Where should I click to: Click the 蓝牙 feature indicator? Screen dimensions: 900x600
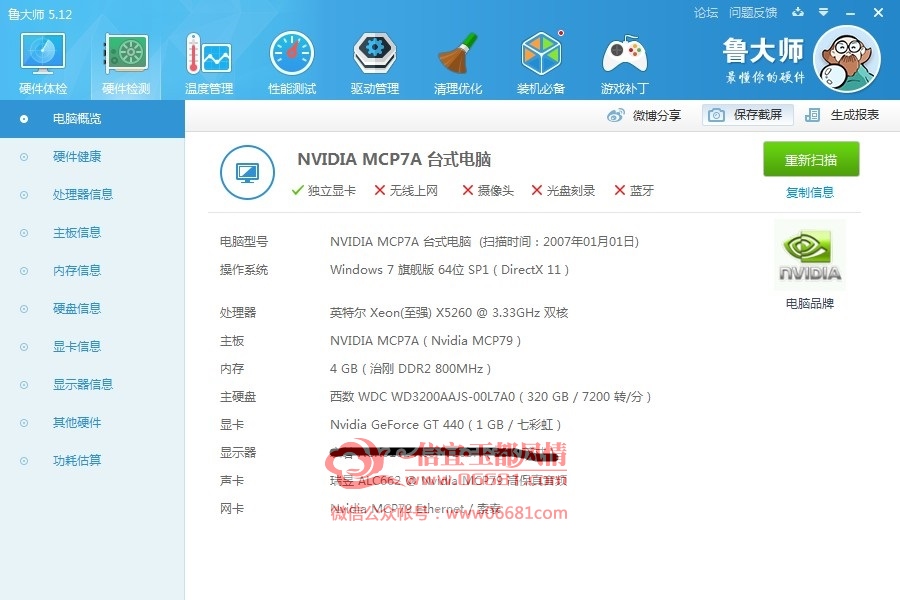click(x=634, y=191)
